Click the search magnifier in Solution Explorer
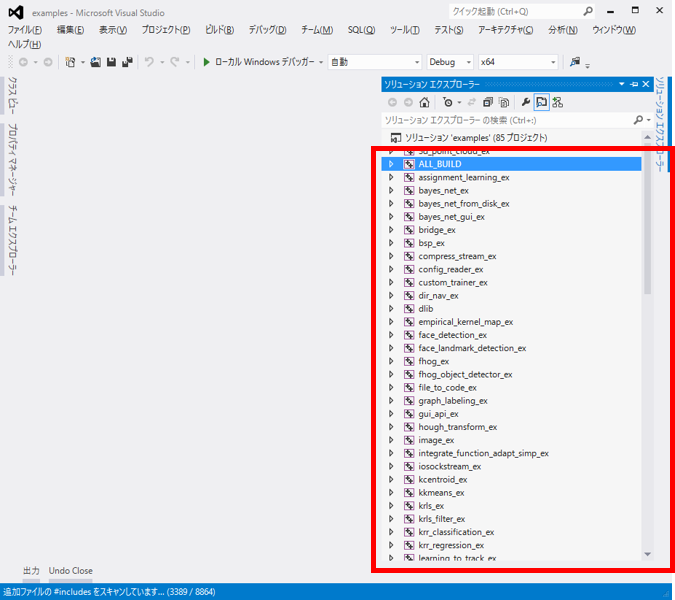 (x=638, y=120)
